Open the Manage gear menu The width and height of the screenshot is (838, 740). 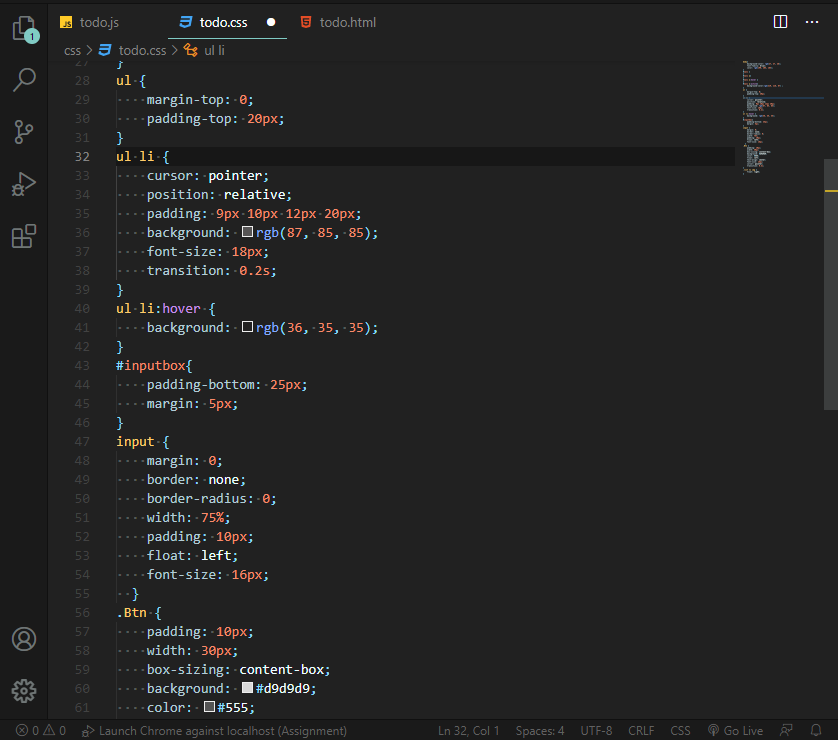tap(24, 691)
